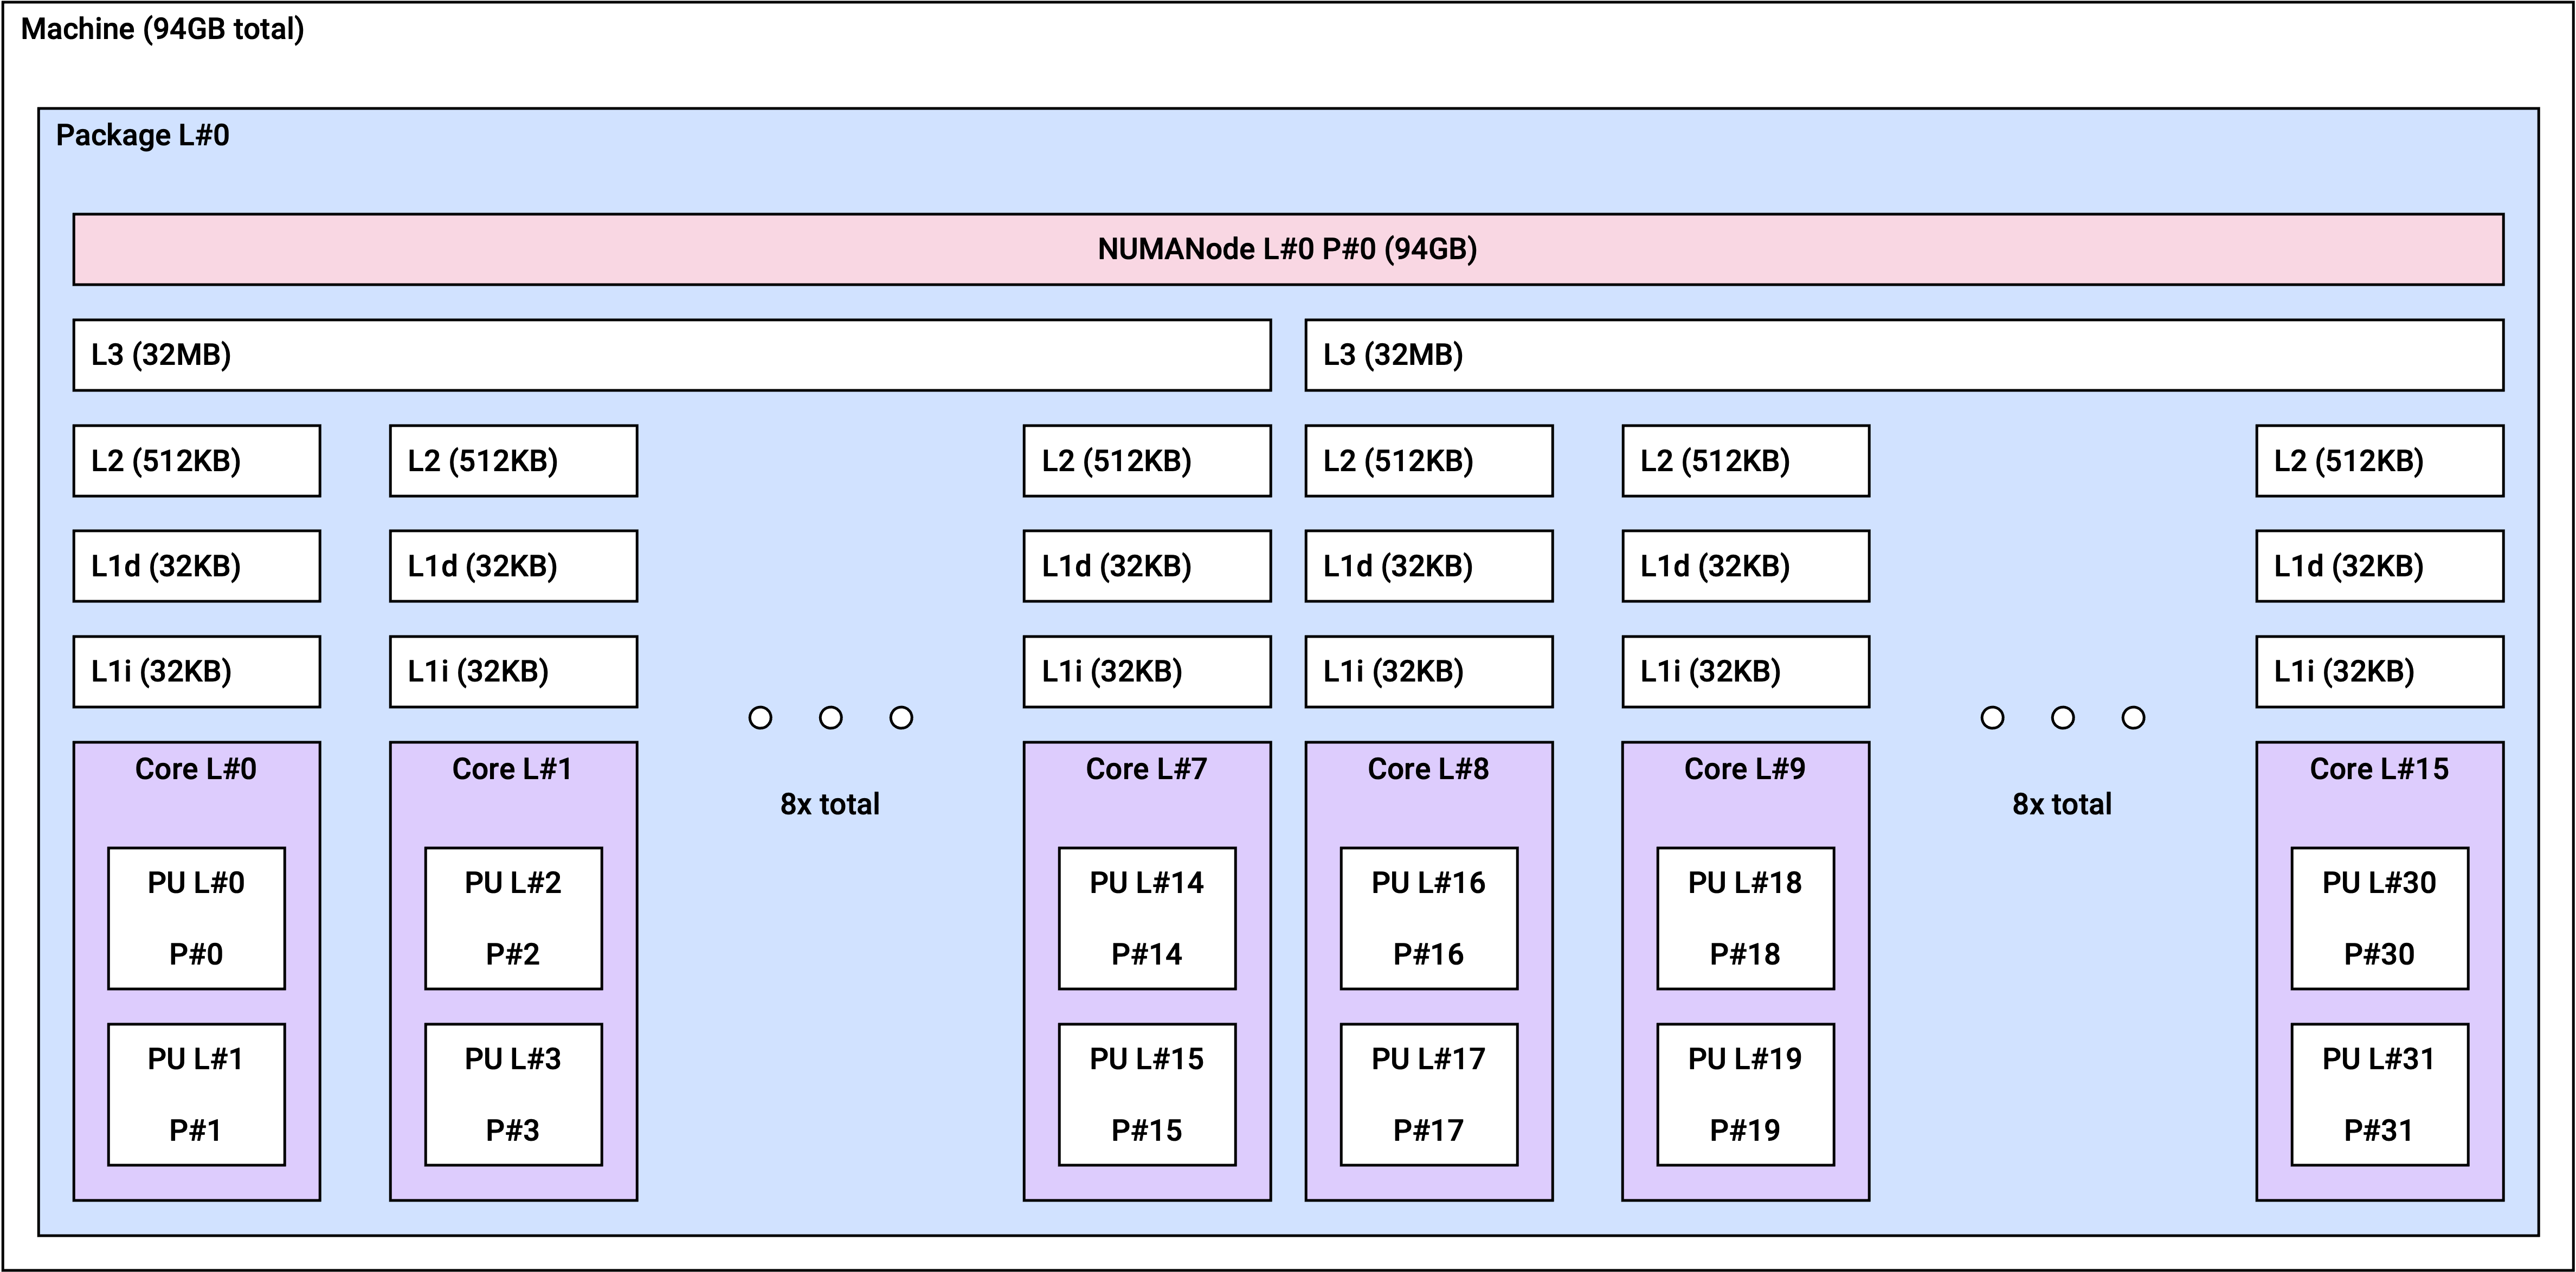This screenshot has width=2576, height=1272.
Task: Select L2 (512KB) box above Core L#9
Action: point(1746,461)
